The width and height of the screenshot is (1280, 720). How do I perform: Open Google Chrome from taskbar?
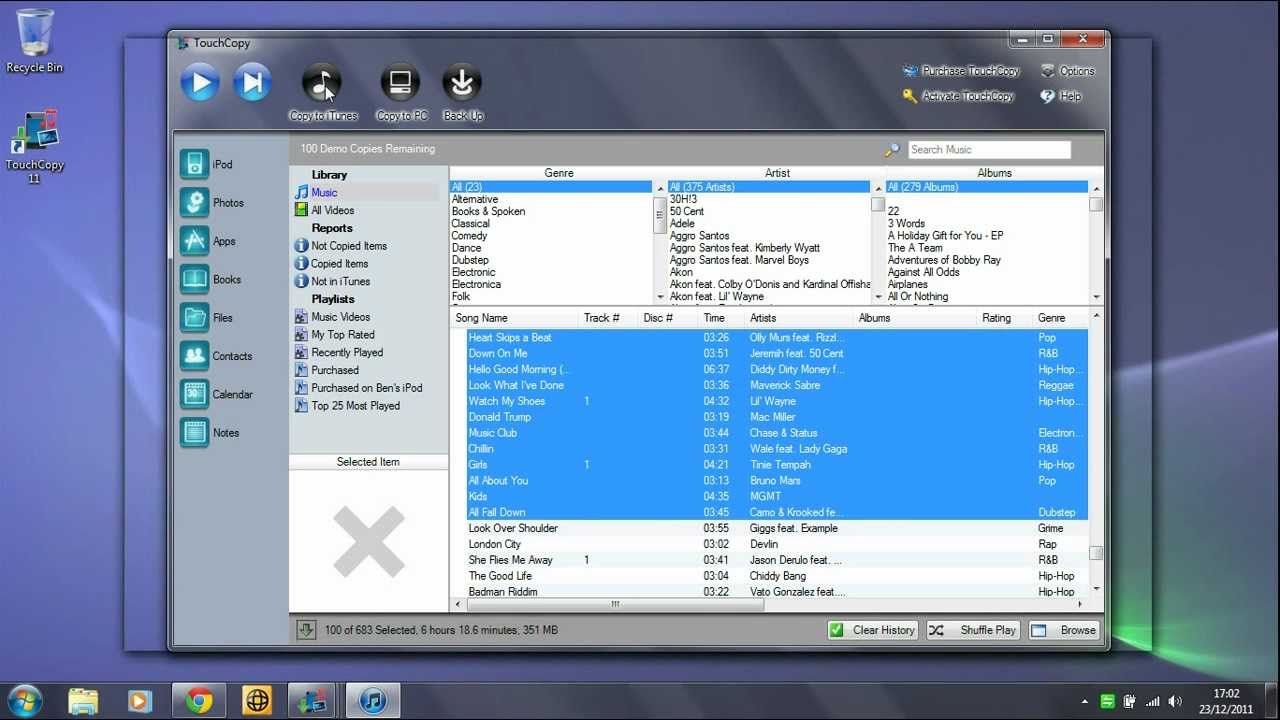click(x=198, y=700)
